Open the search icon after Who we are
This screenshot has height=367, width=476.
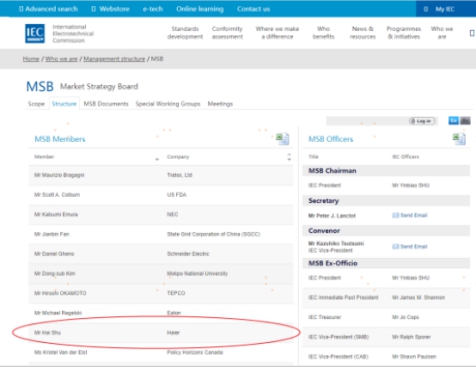(x=472, y=33)
